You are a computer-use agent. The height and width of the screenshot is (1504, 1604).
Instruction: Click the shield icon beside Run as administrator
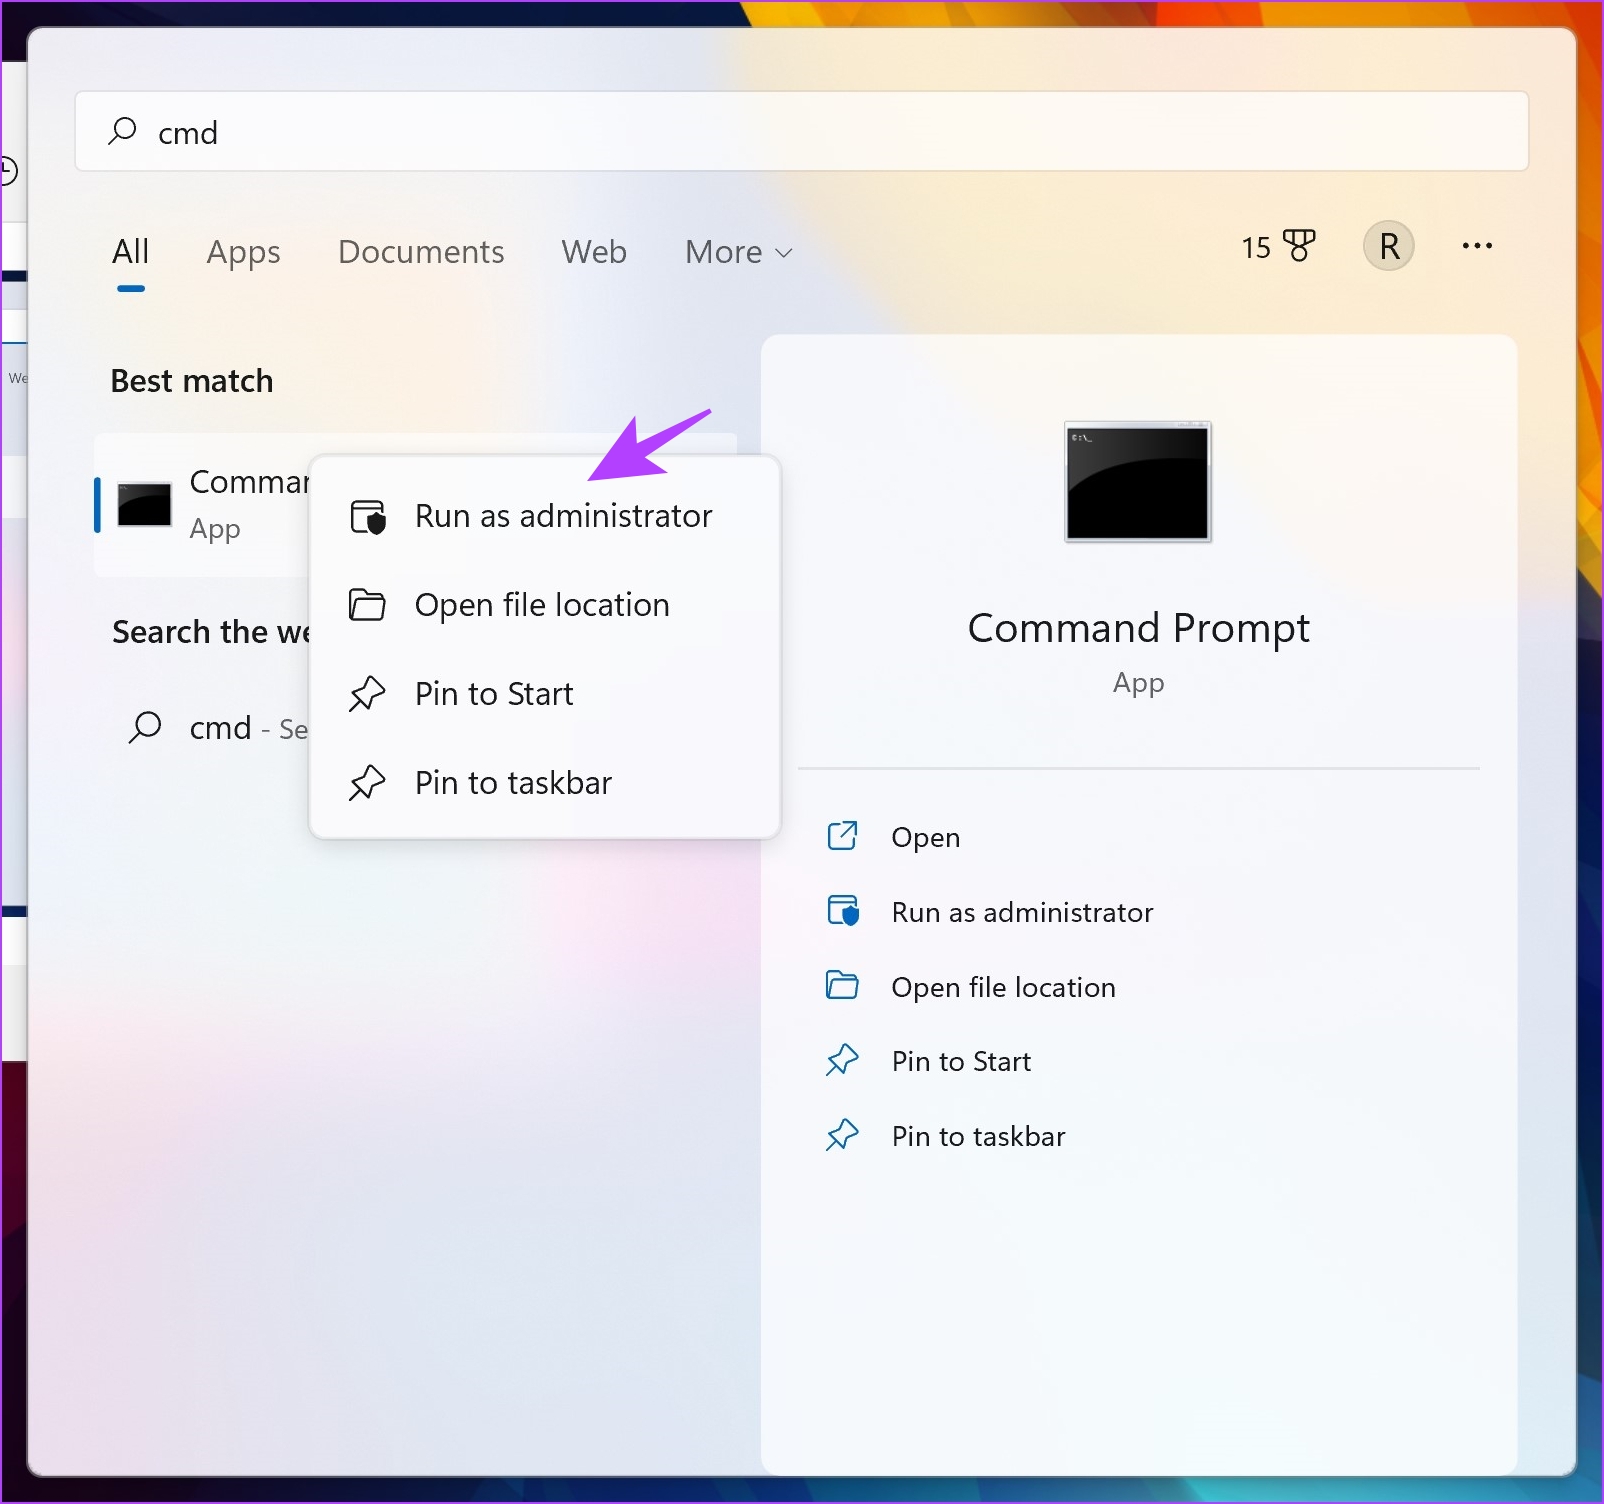click(x=366, y=516)
